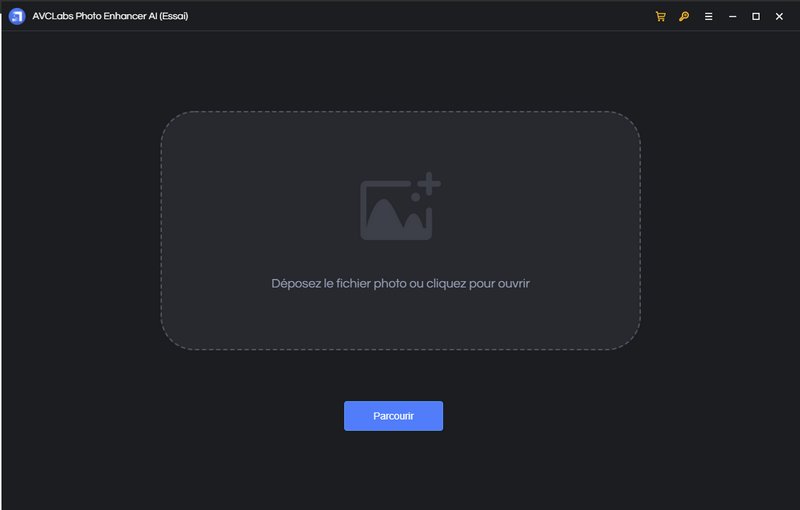Close the AVCLabs Photo Enhancer window

point(779,16)
